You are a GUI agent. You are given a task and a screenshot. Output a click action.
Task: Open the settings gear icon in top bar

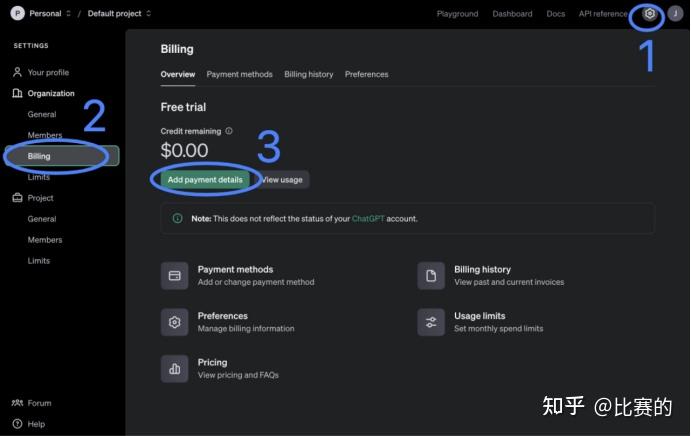pos(649,14)
